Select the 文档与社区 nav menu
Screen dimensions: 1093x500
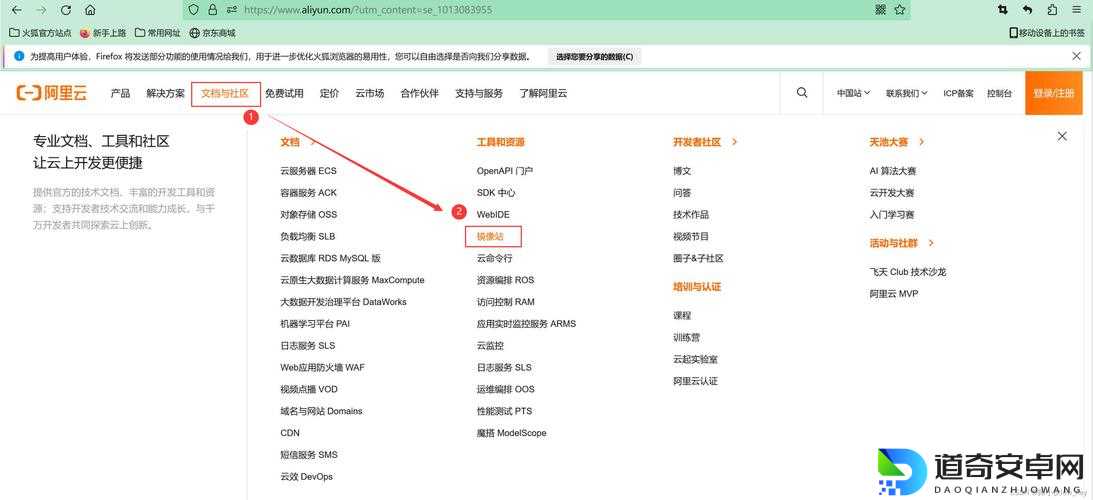(x=225, y=93)
